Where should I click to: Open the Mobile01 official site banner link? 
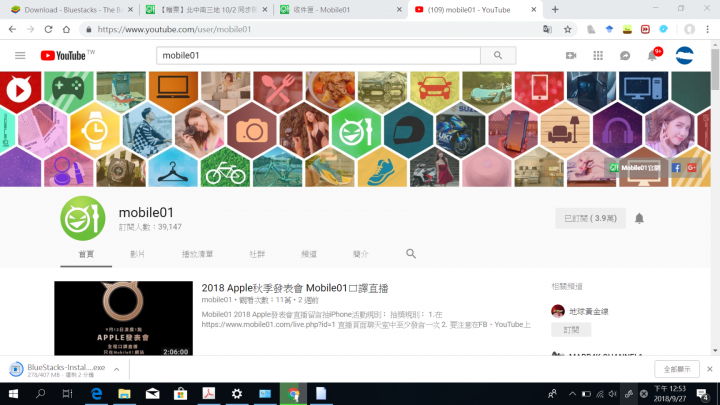coord(636,168)
